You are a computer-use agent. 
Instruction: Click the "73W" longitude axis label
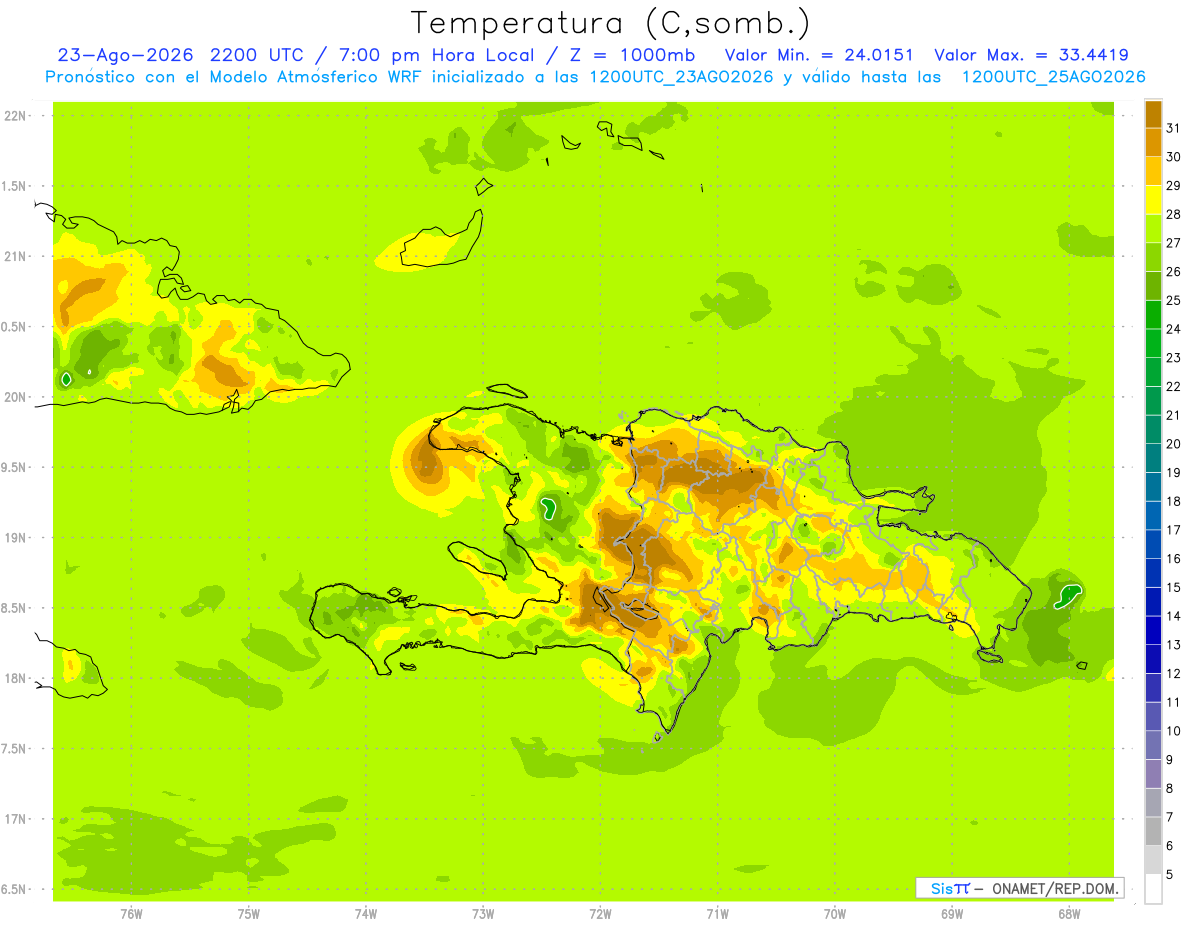click(483, 913)
